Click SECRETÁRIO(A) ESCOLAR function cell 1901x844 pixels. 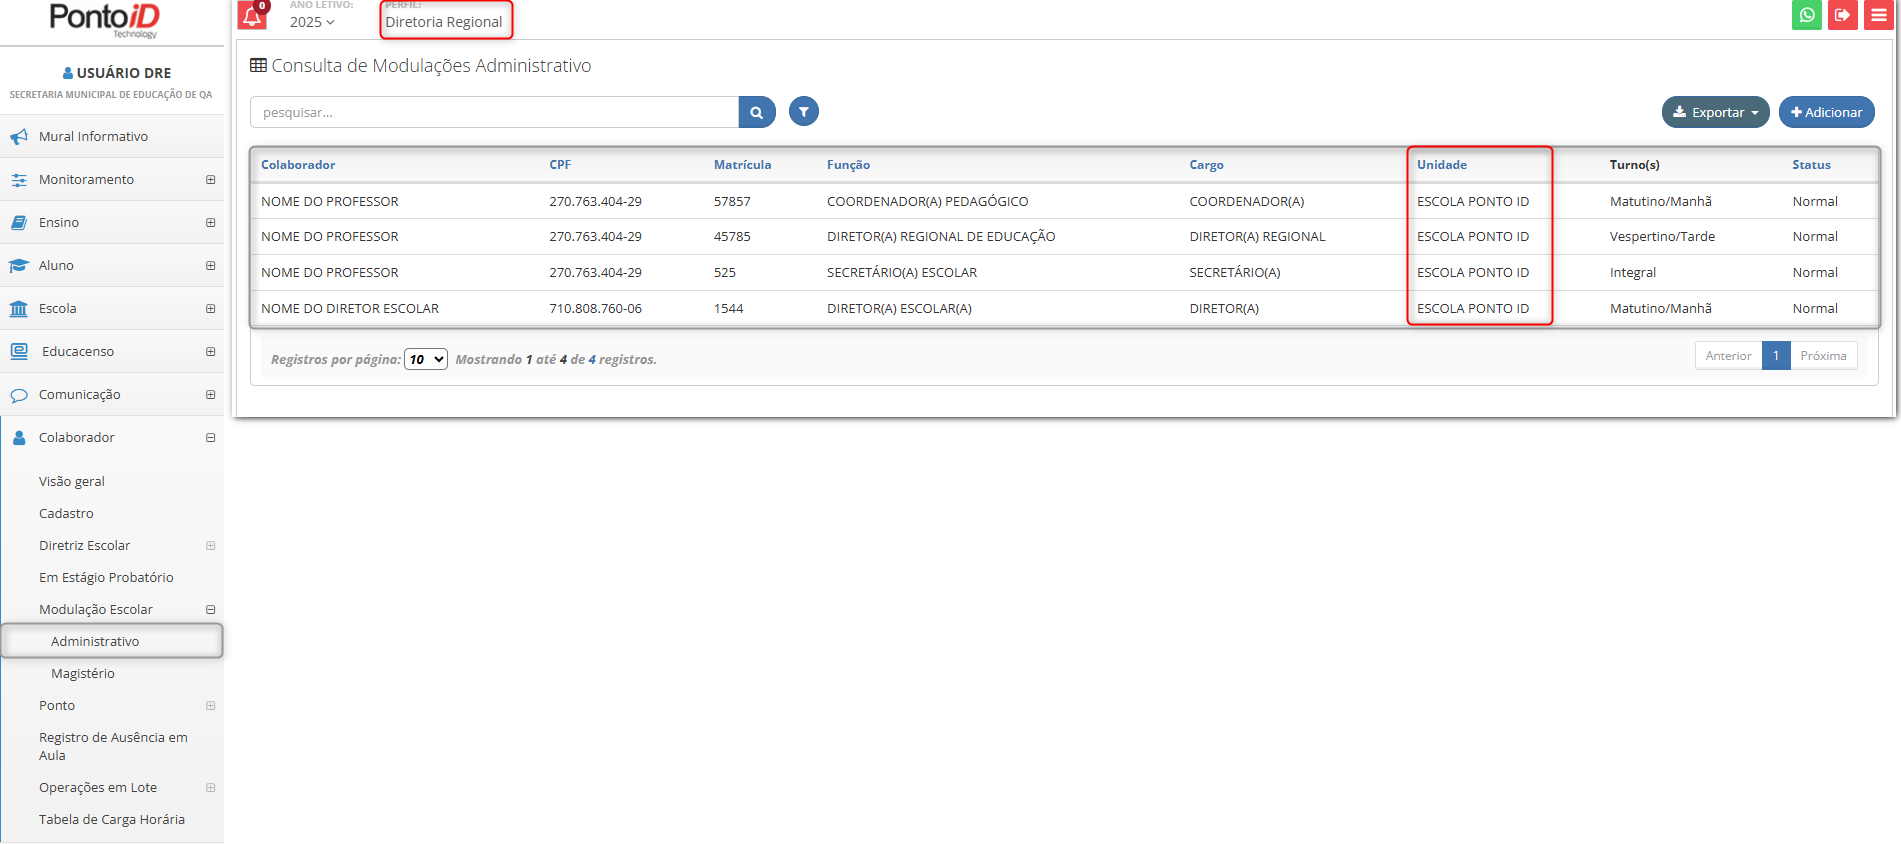902,272
